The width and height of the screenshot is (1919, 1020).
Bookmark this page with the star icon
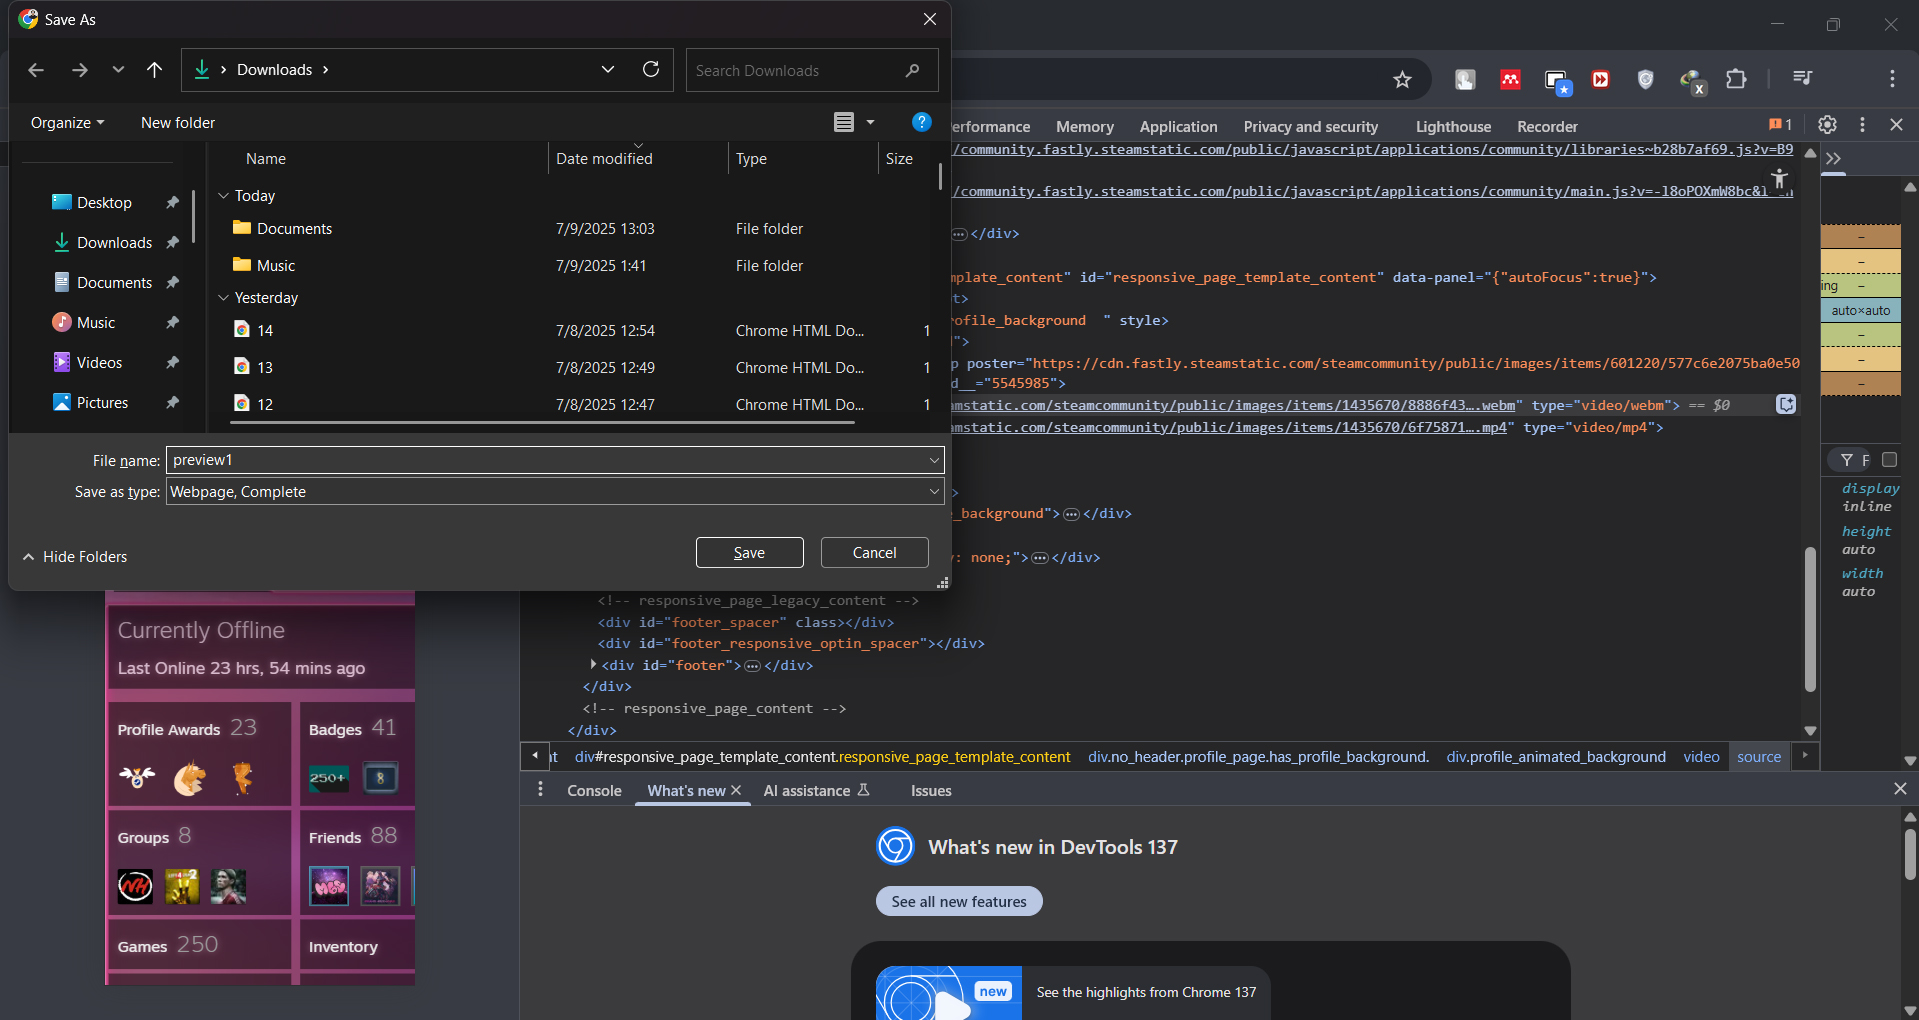pyautogui.click(x=1402, y=80)
